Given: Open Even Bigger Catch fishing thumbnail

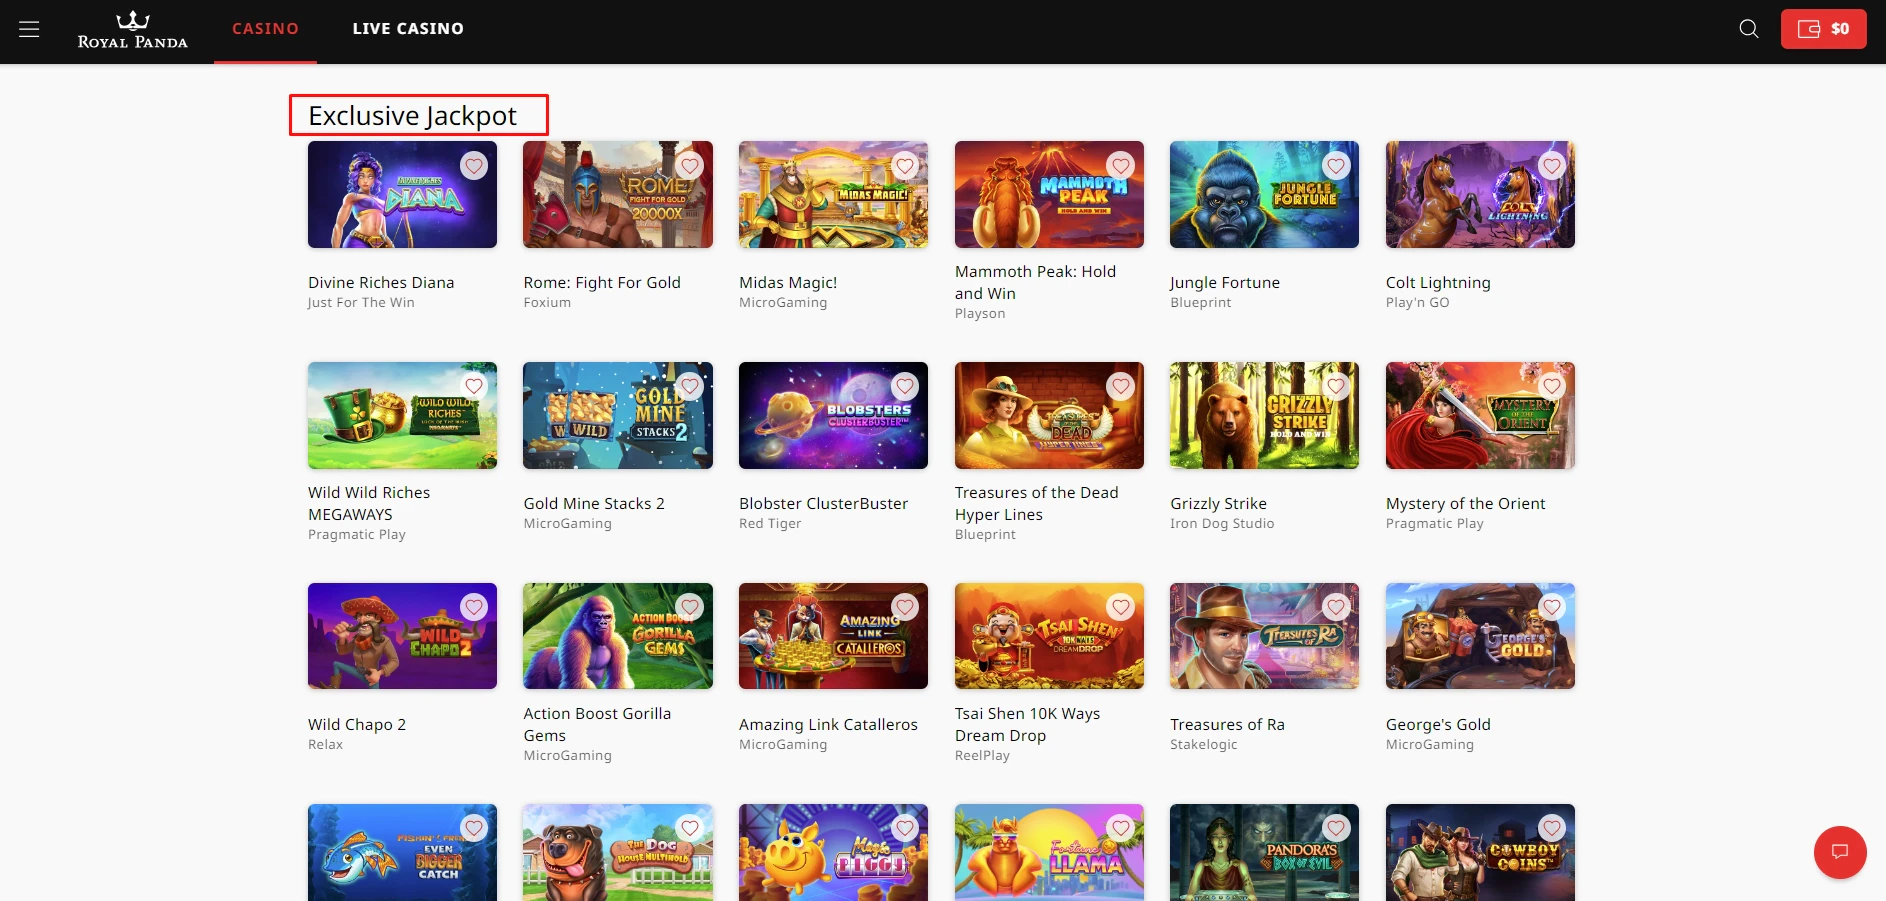Looking at the screenshot, I should 402,852.
